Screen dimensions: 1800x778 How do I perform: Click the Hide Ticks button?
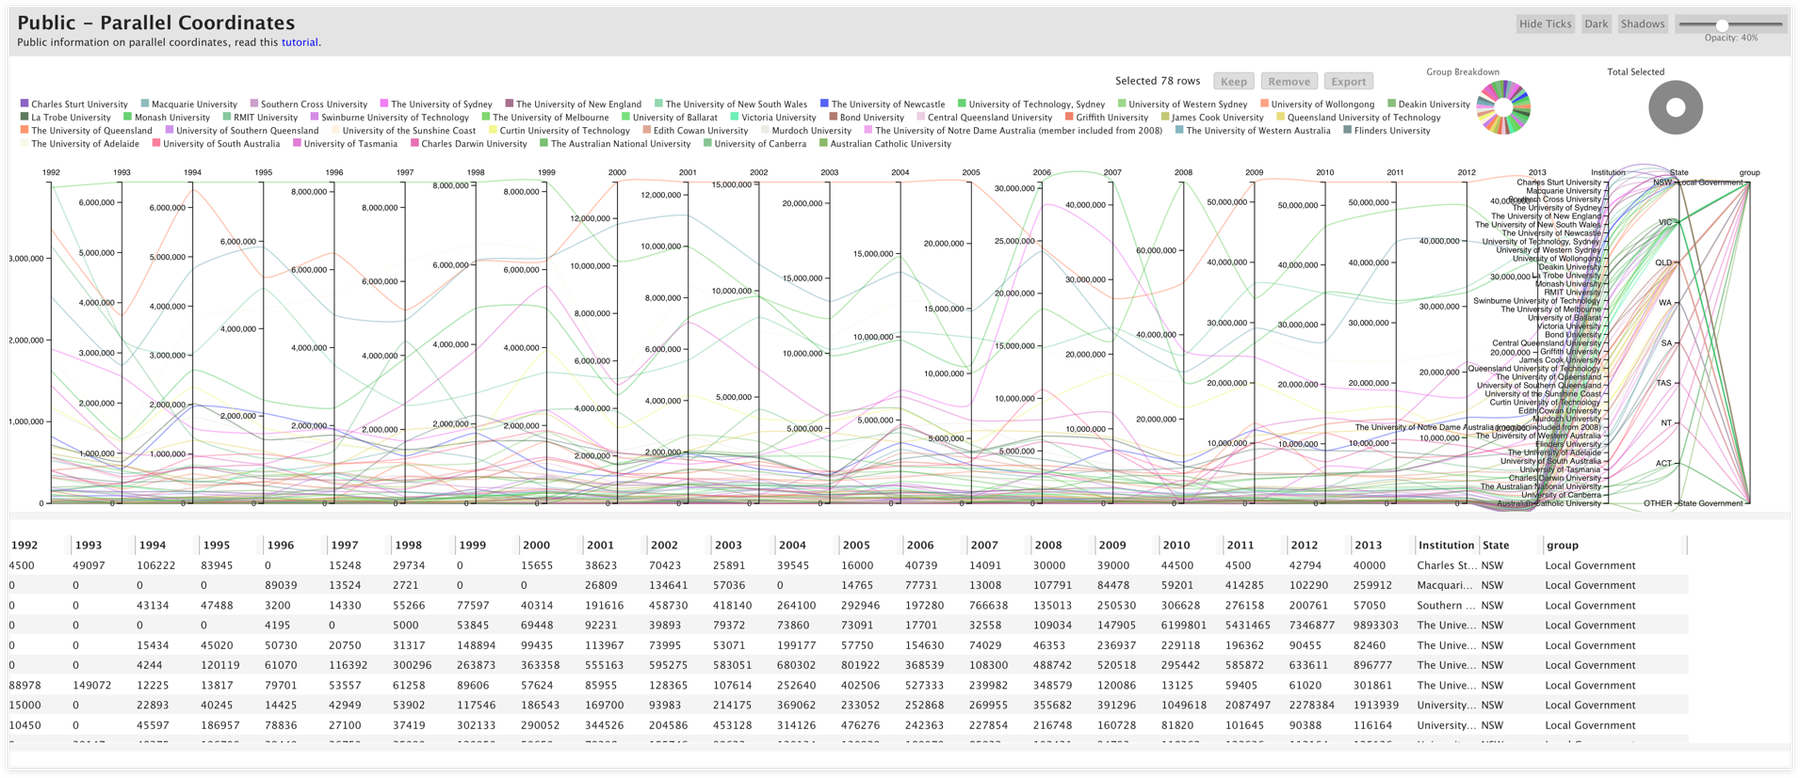(x=1546, y=24)
